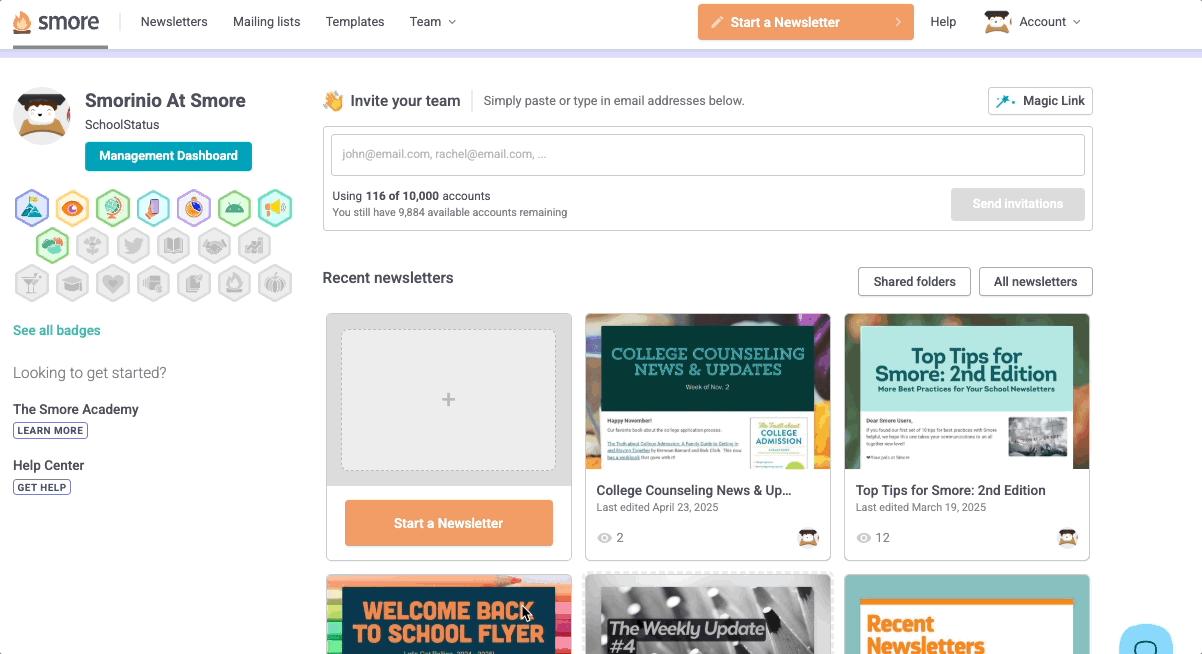This screenshot has height=654, width=1202.
Task: Select the gray Twitter bird badge
Action: (x=133, y=246)
